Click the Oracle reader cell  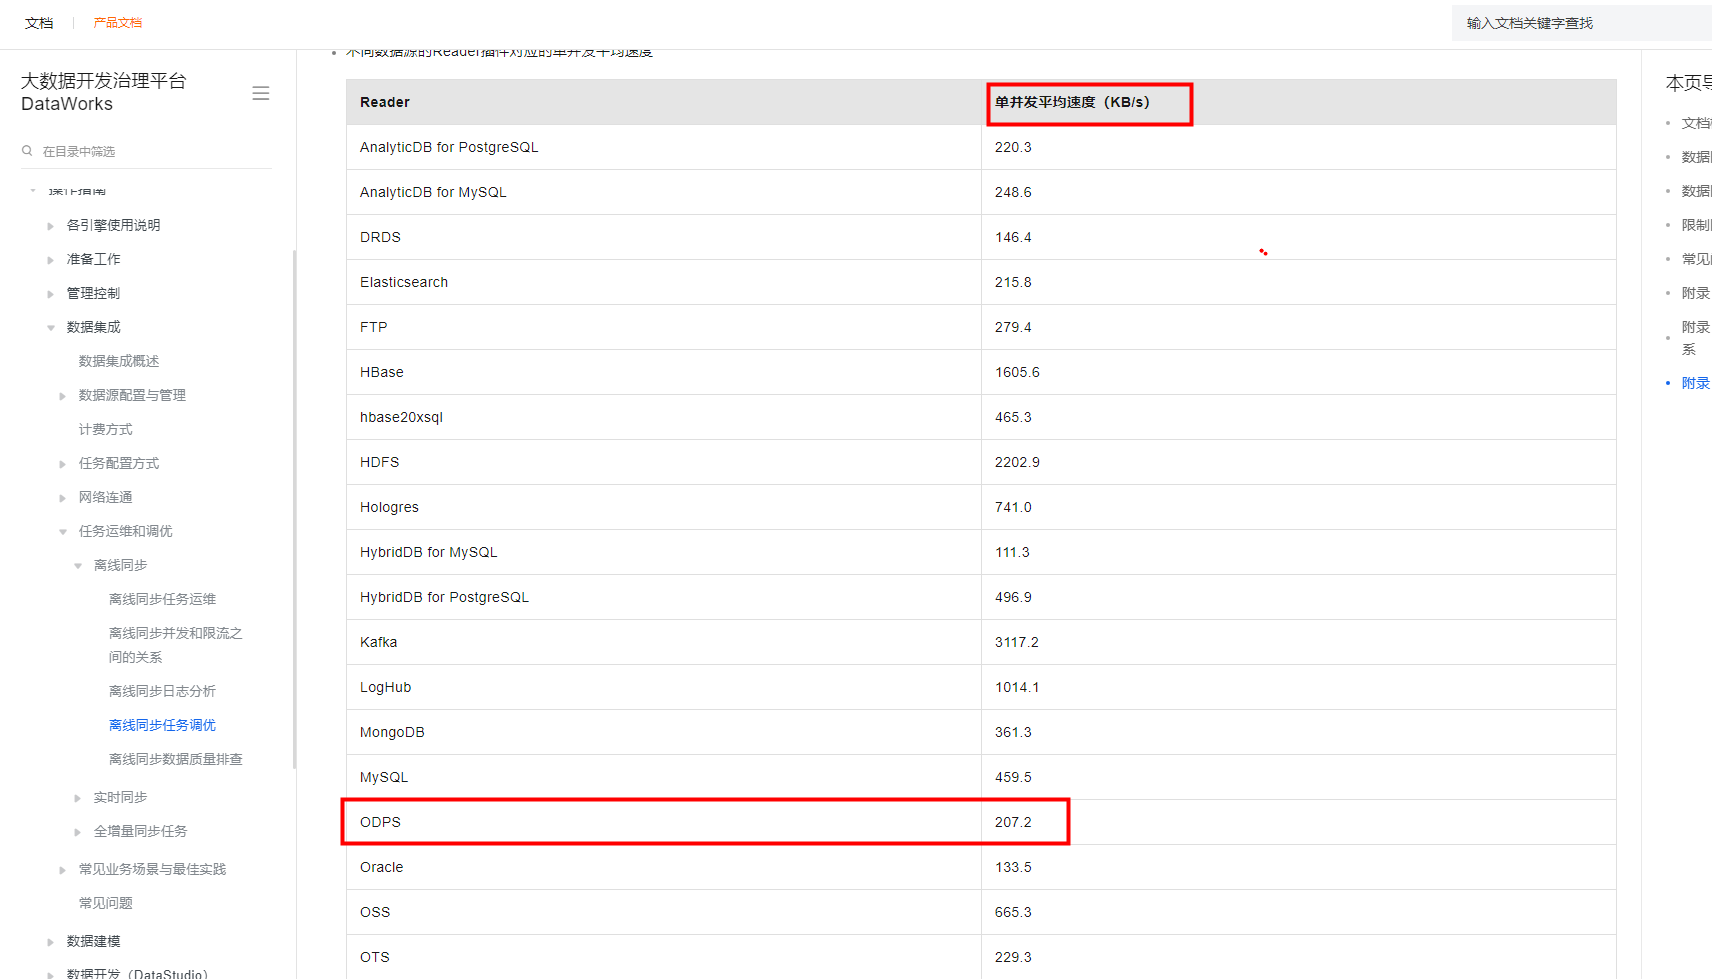click(664, 867)
